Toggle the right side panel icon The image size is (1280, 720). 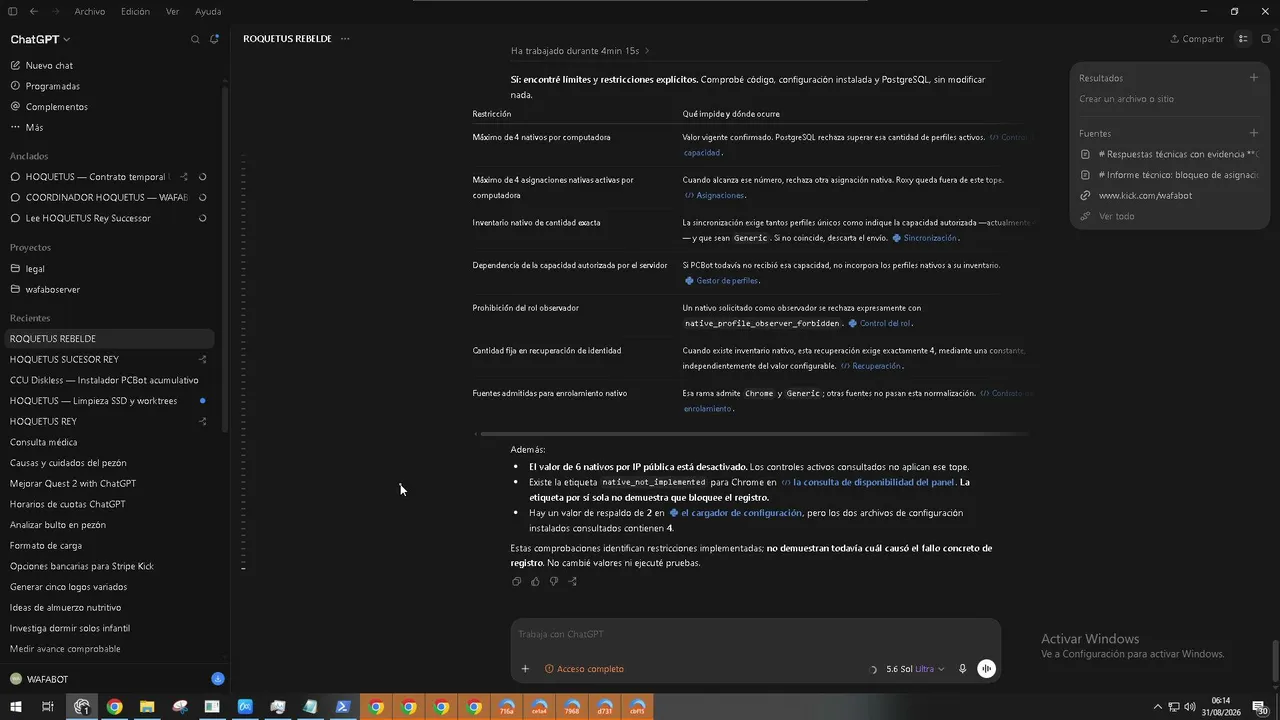pos(1266,39)
